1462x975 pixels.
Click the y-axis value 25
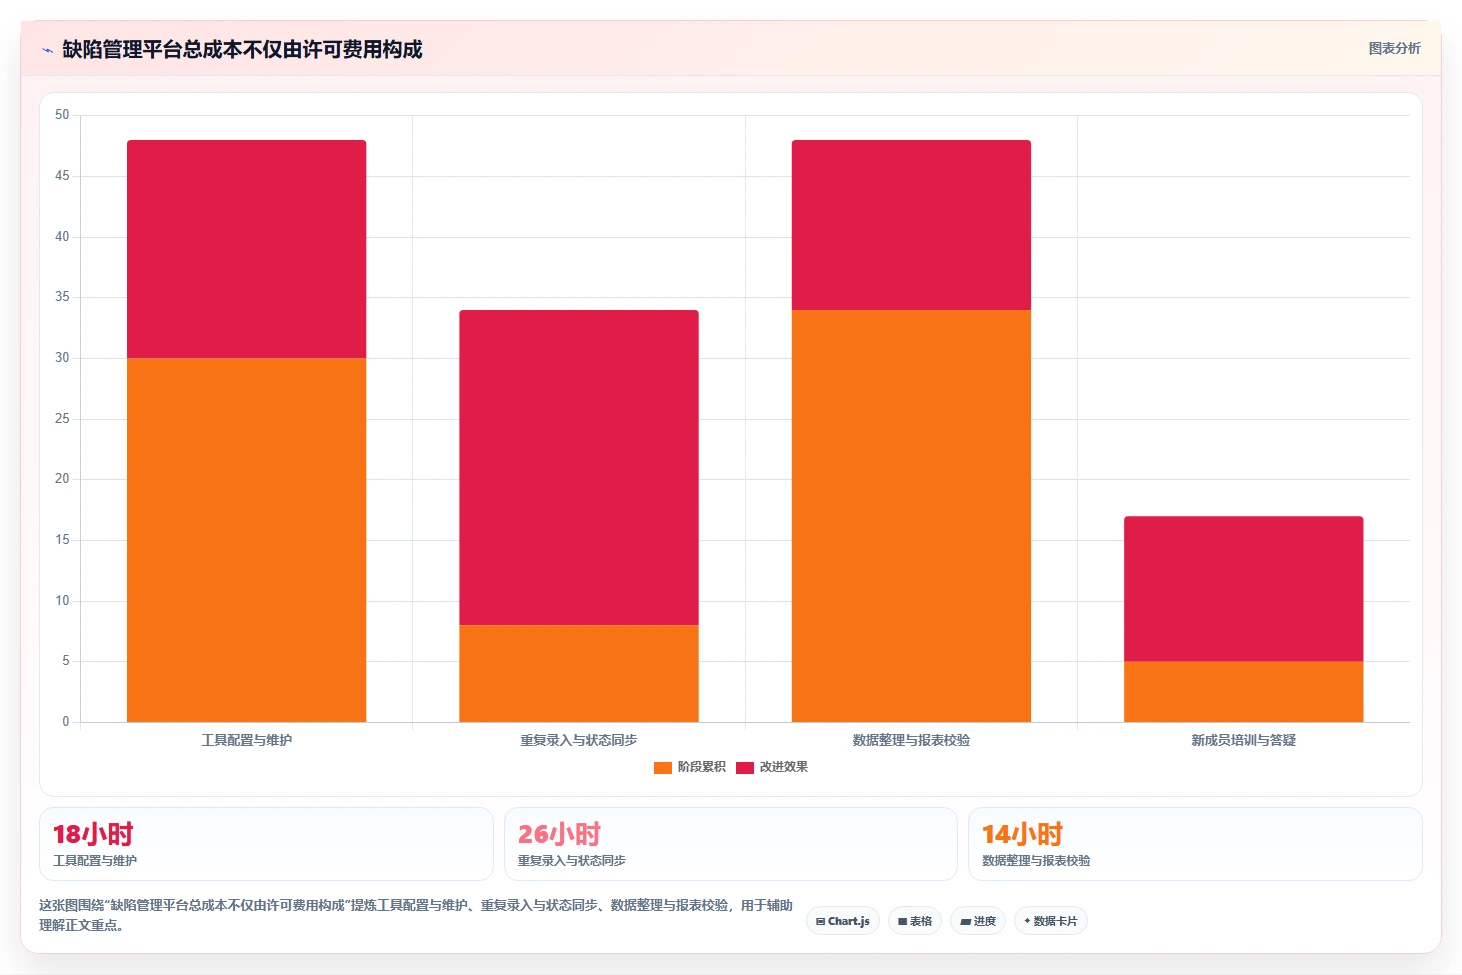(x=62, y=418)
